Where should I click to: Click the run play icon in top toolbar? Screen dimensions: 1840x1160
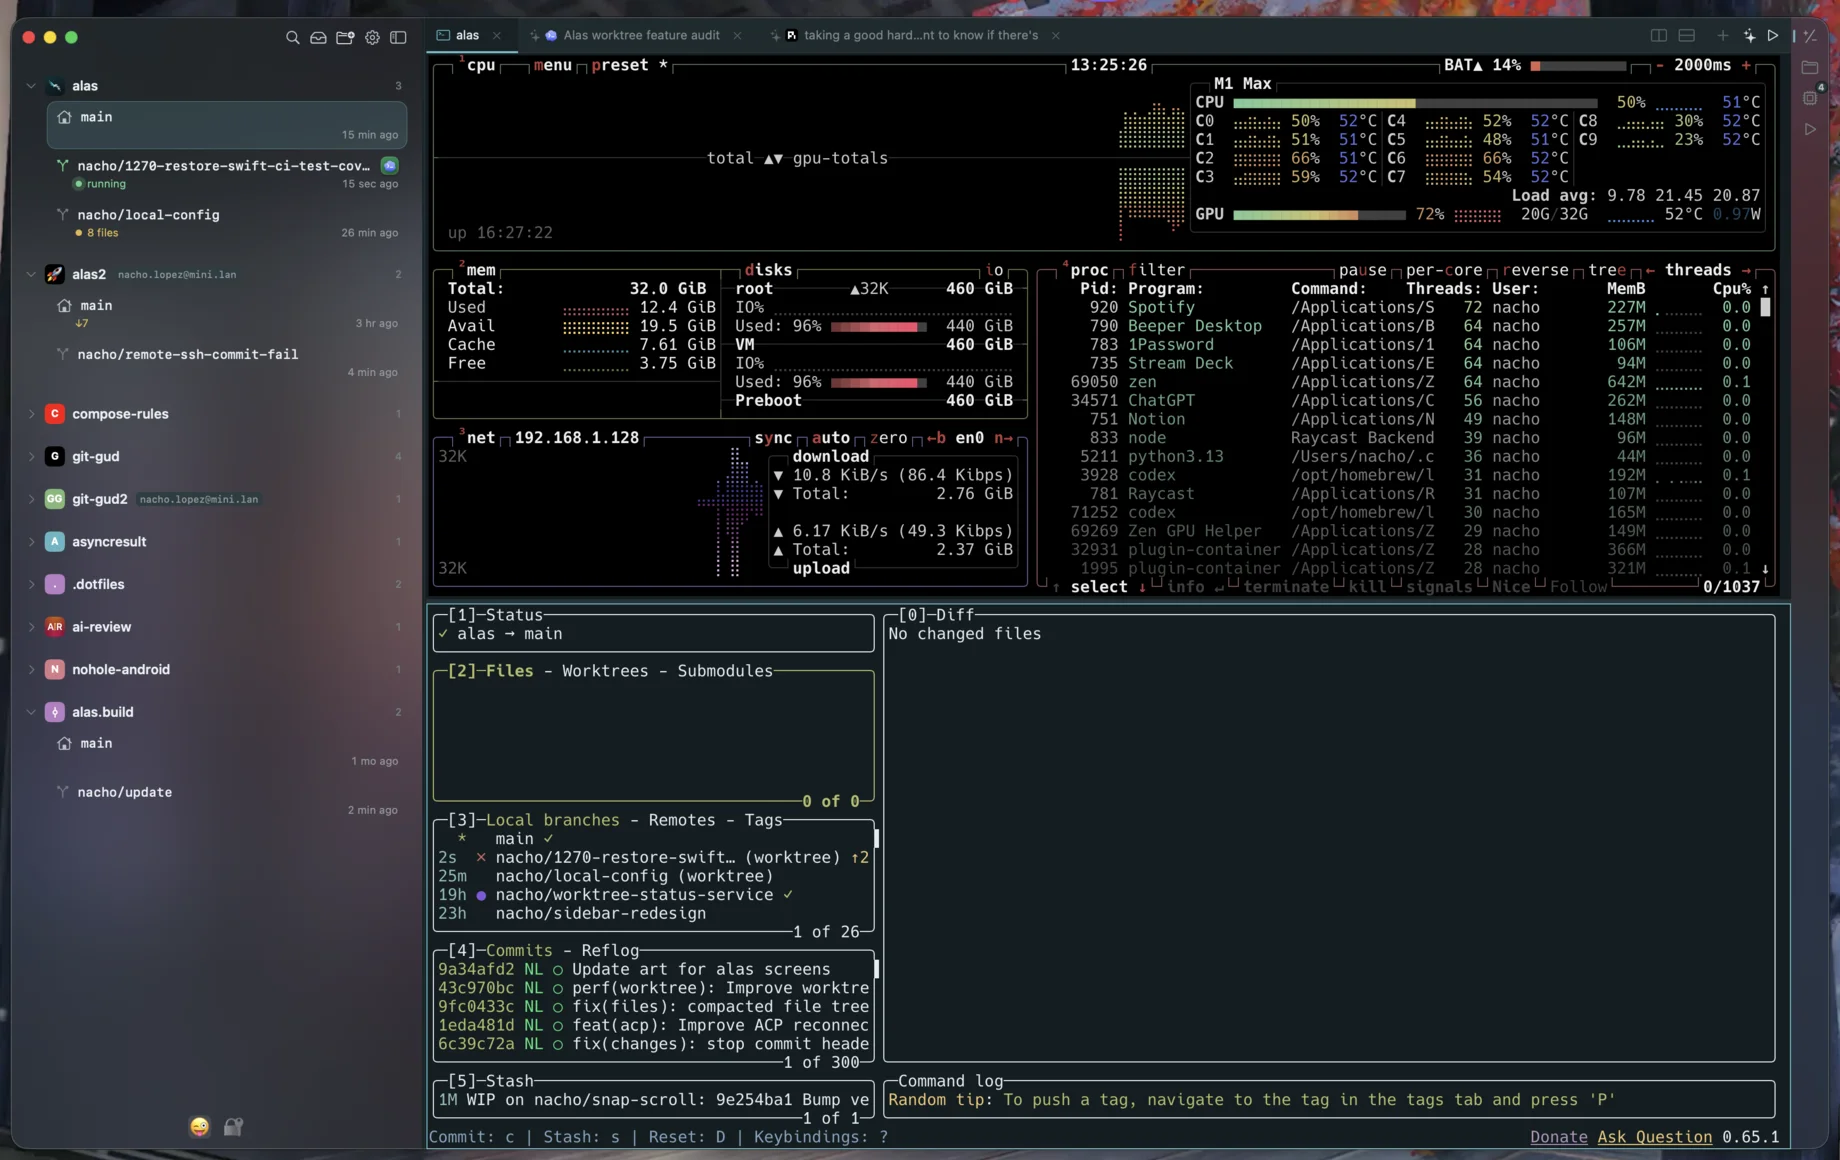pyautogui.click(x=1773, y=35)
